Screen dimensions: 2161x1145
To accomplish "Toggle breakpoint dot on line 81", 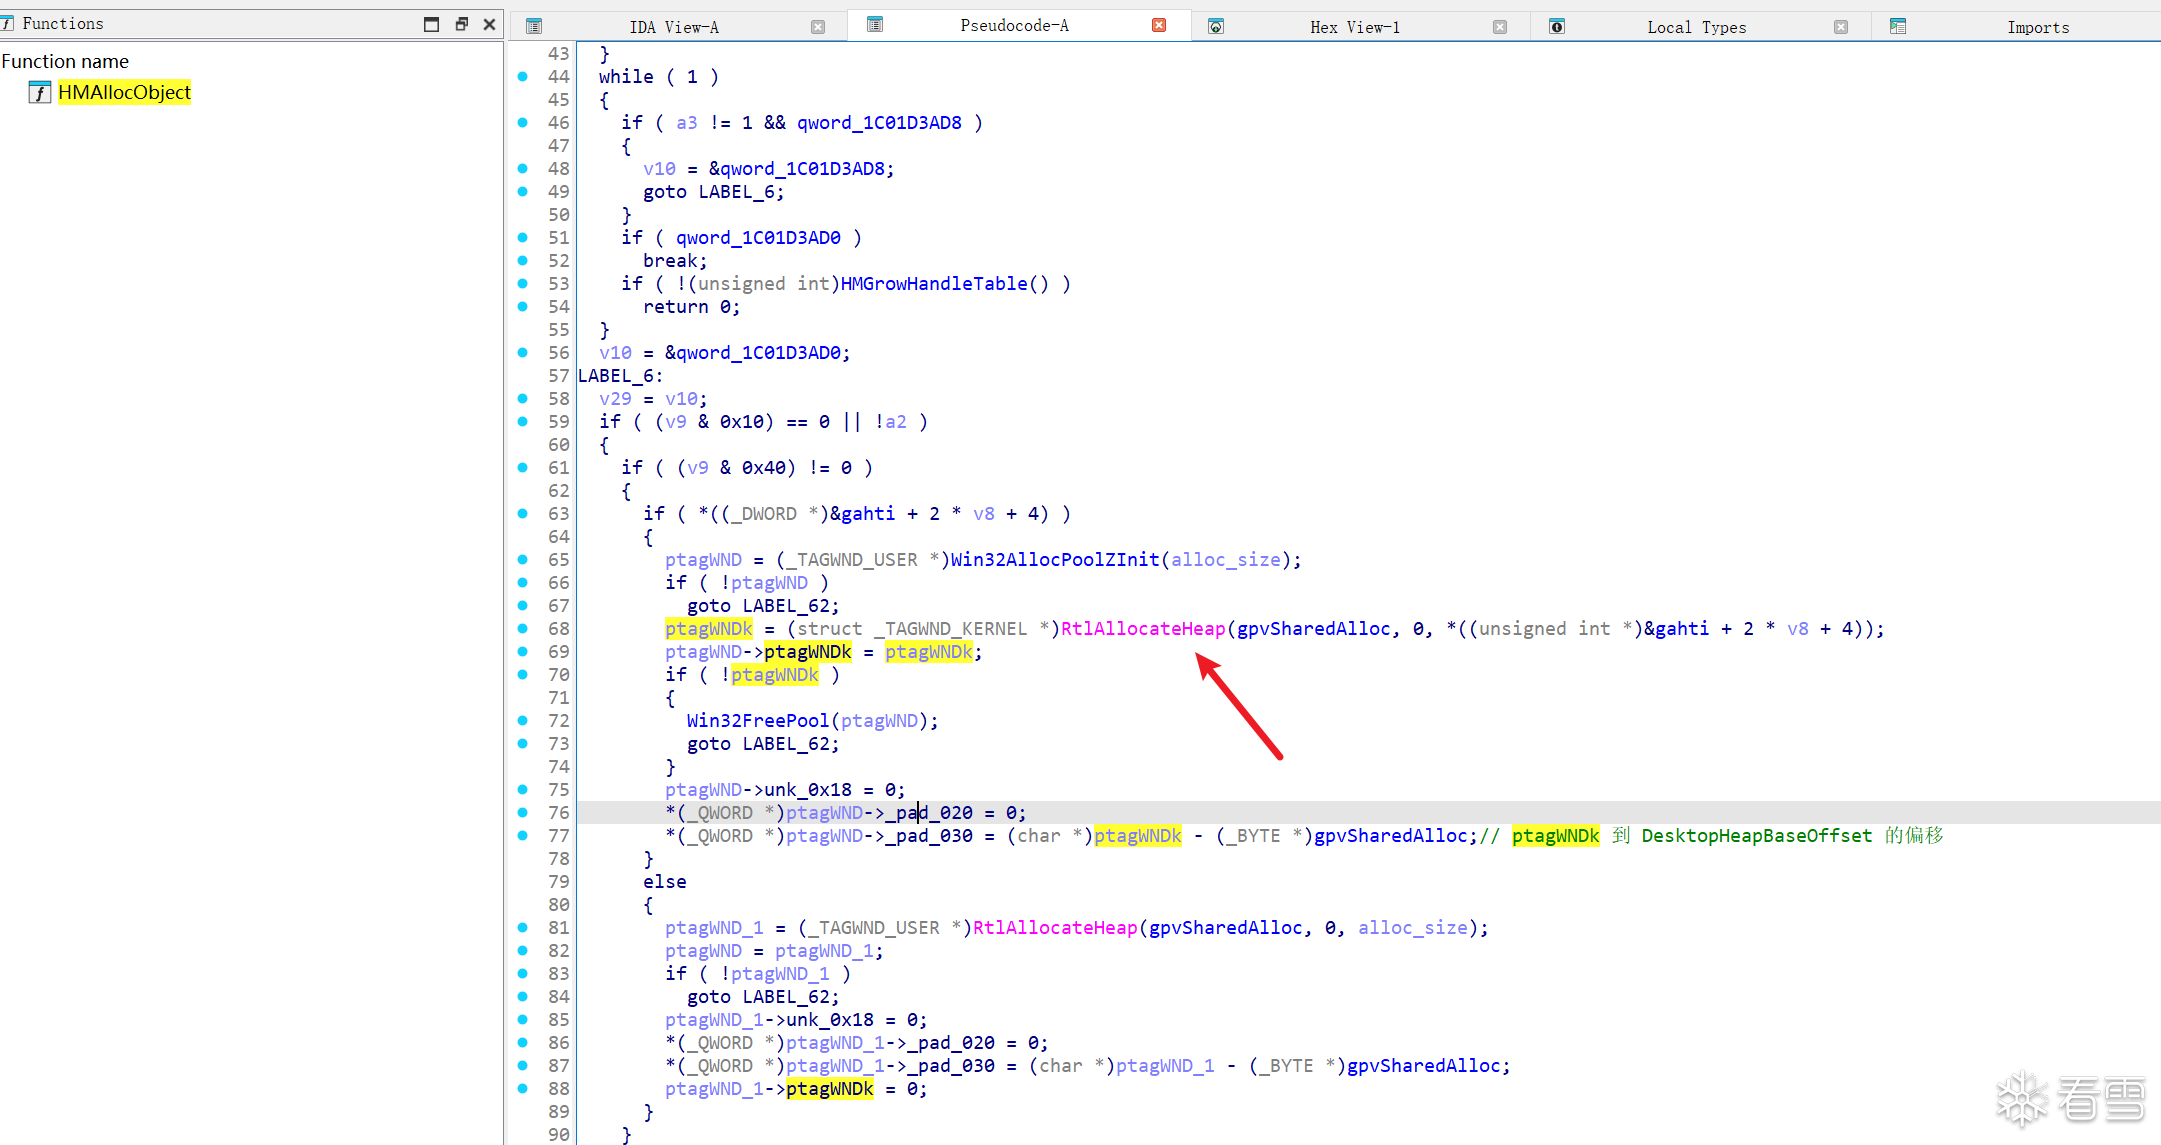I will (x=523, y=928).
